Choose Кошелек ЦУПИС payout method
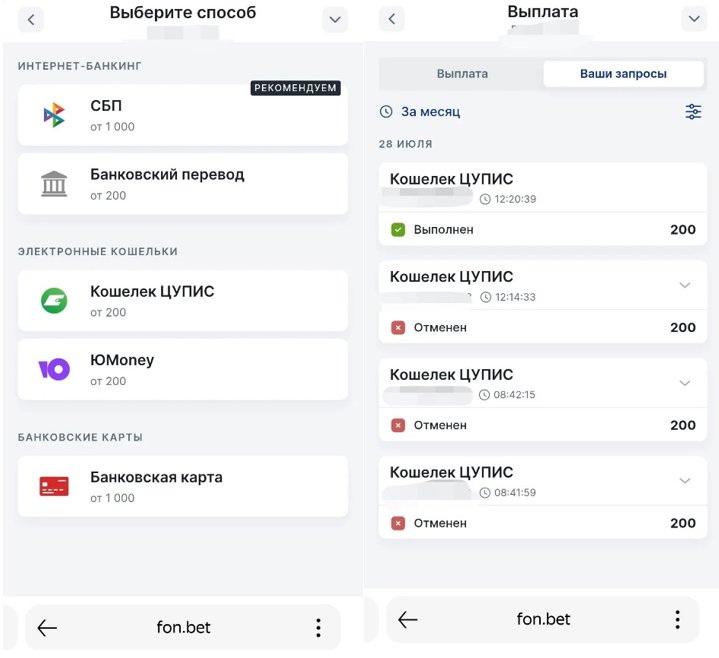719x658 pixels. coord(183,300)
